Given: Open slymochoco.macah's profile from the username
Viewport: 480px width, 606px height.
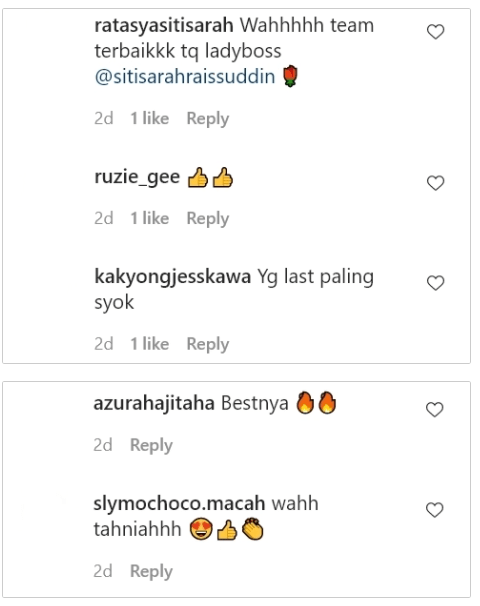Looking at the screenshot, I should point(179,504).
